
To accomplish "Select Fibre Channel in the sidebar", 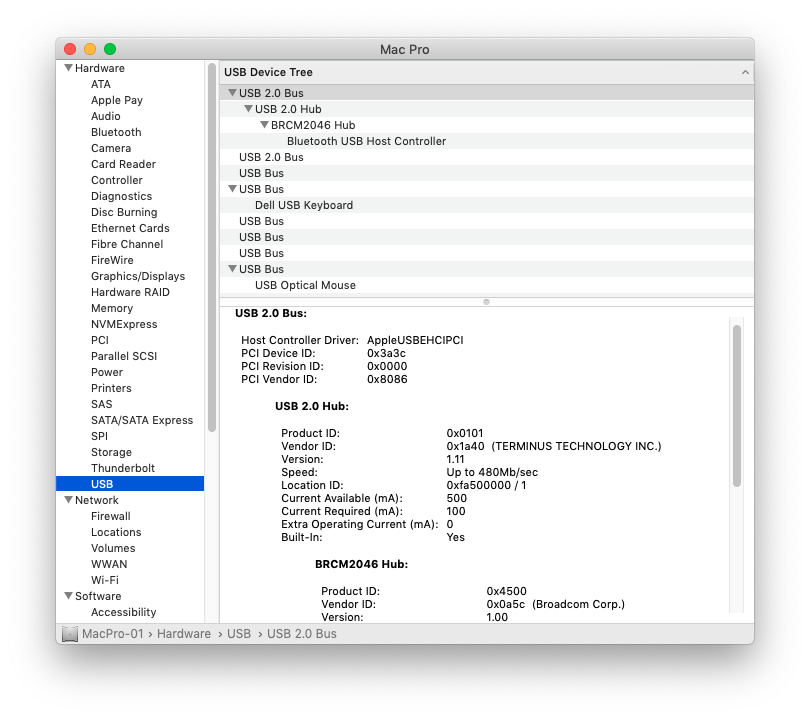I will coord(127,244).
